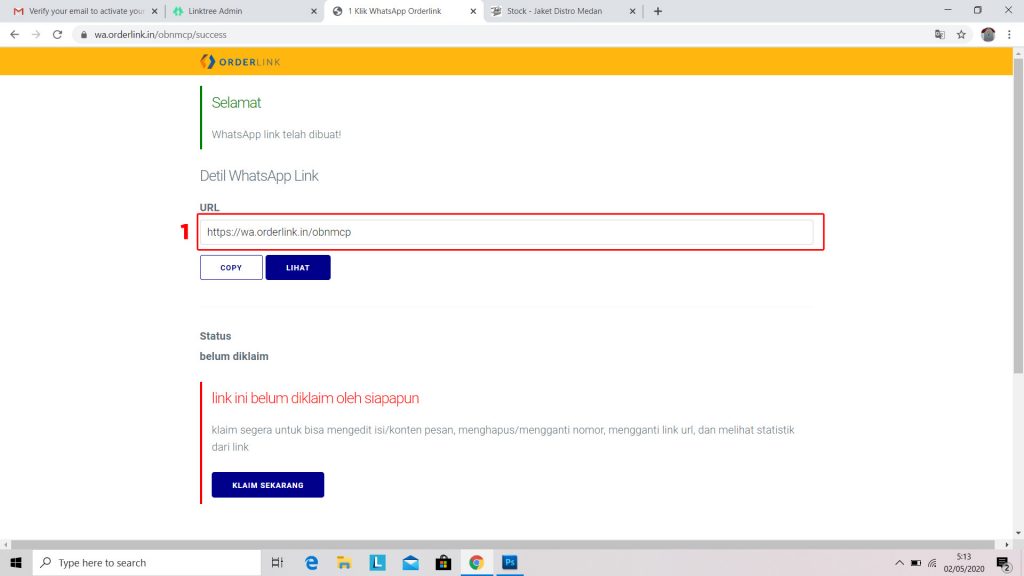Viewport: 1024px width, 576px height.
Task: Switch to Stock - Jaket Distro Medan tab
Action: 563,11
